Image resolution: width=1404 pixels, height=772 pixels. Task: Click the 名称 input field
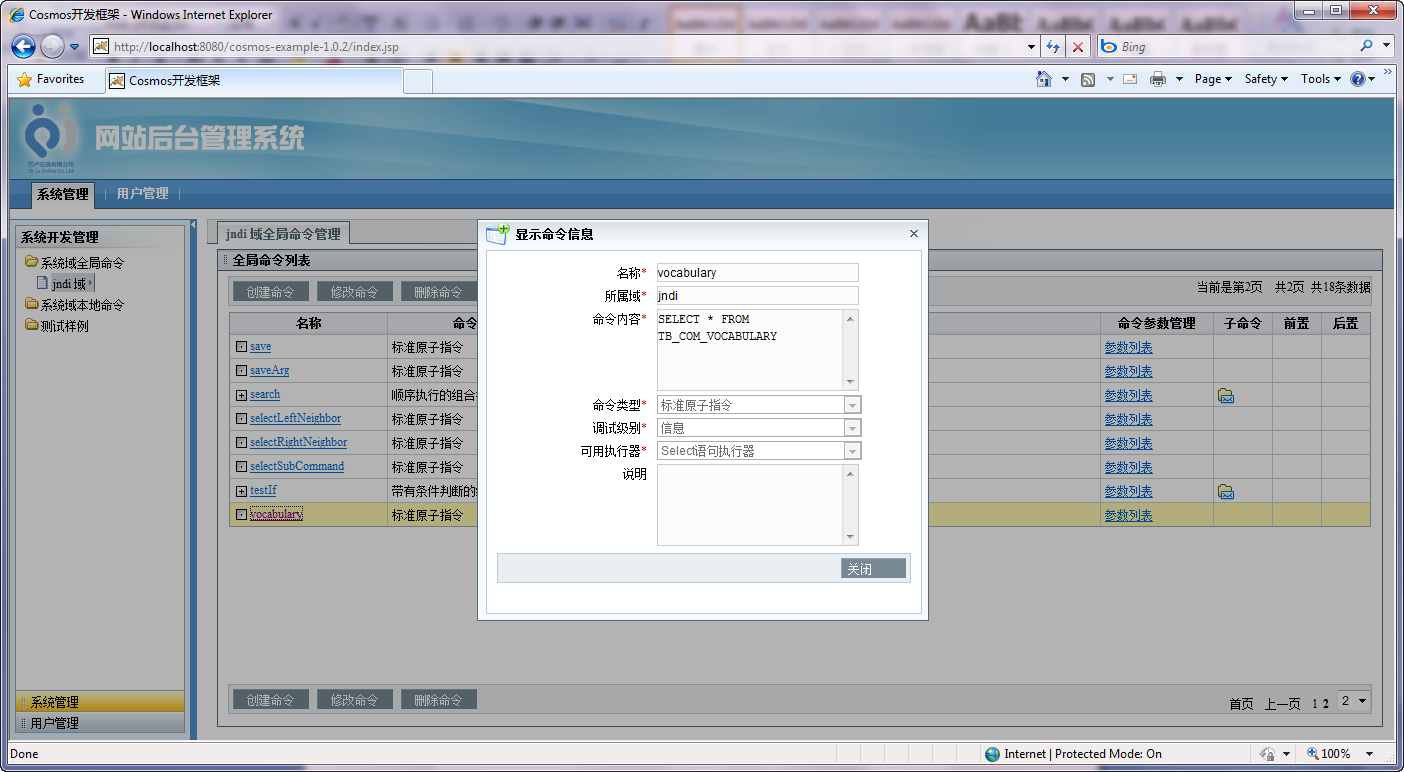[x=757, y=273]
